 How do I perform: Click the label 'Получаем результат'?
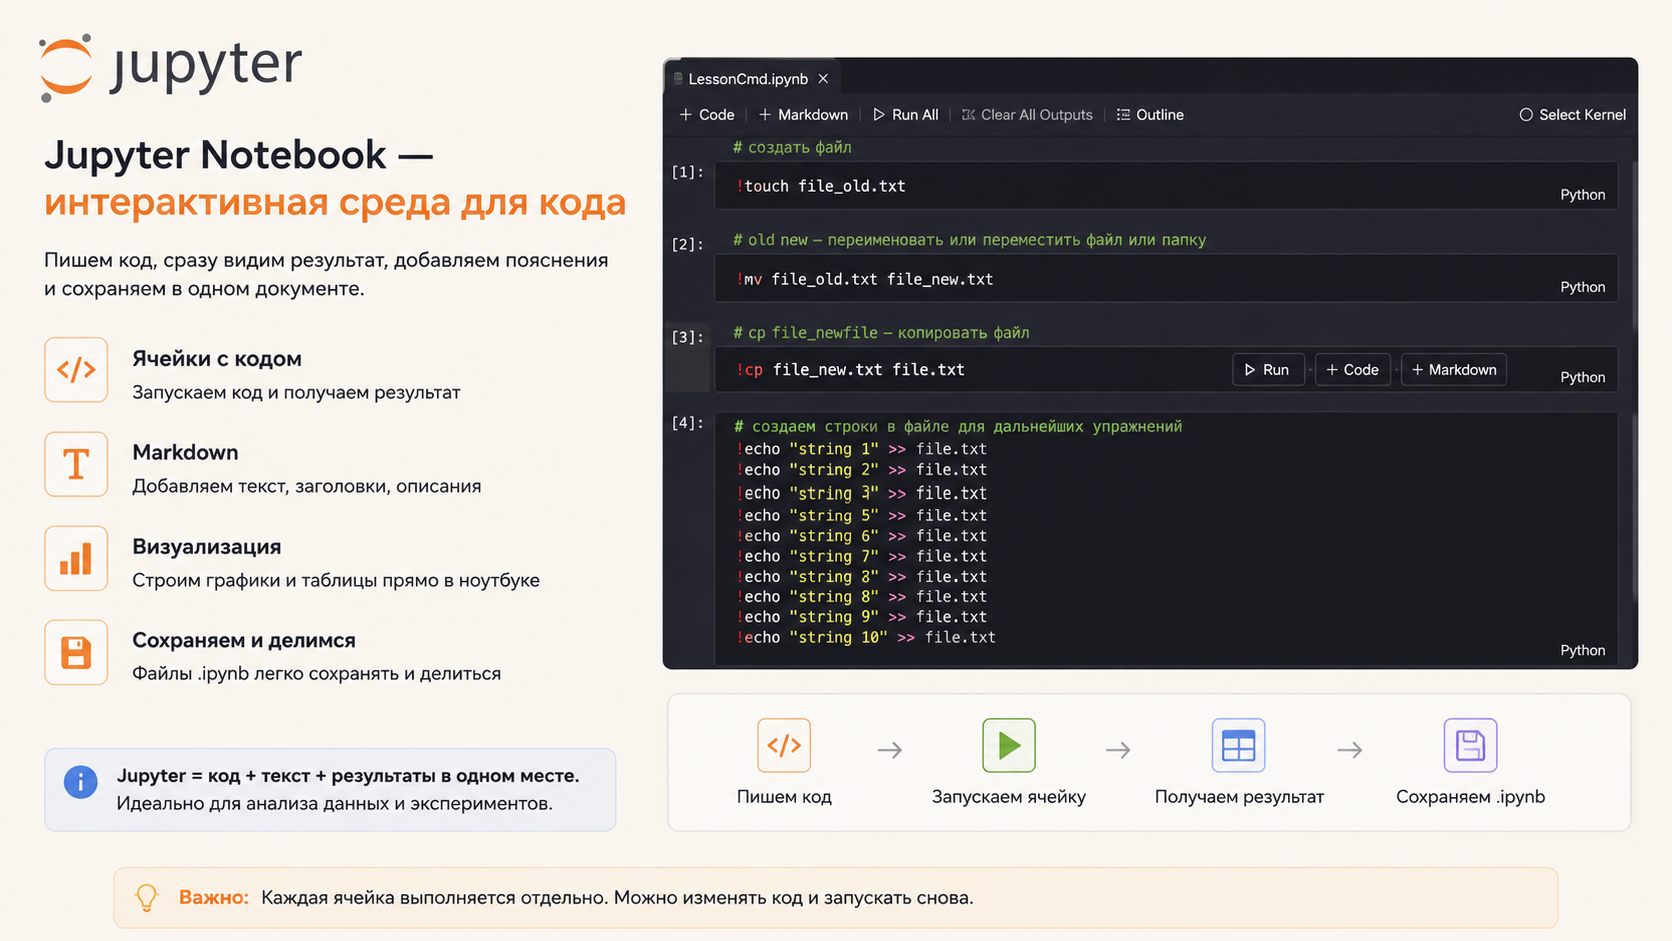click(x=1239, y=797)
